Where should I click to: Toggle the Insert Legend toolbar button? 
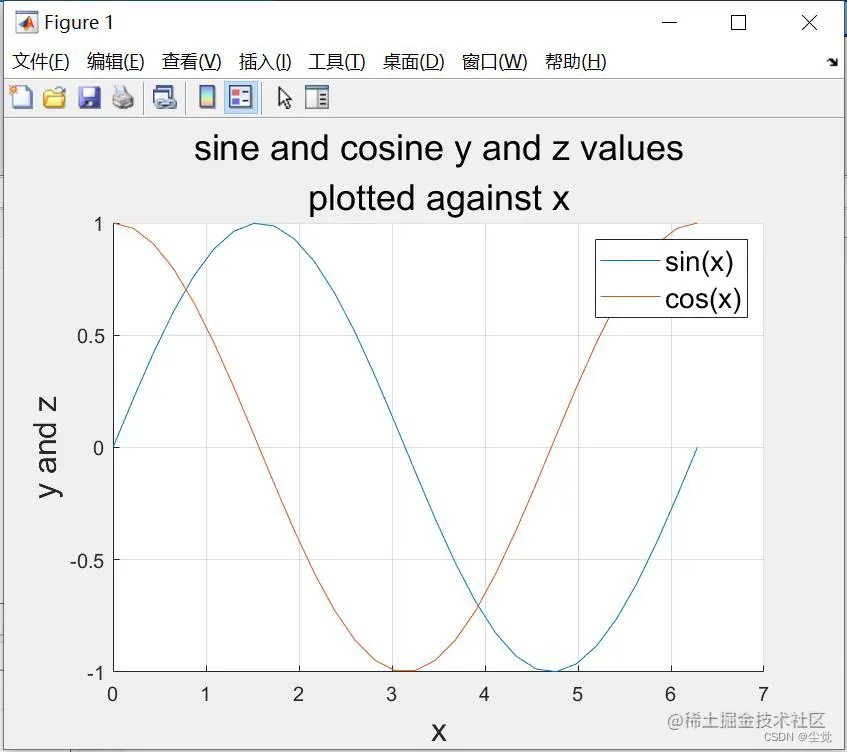241,98
